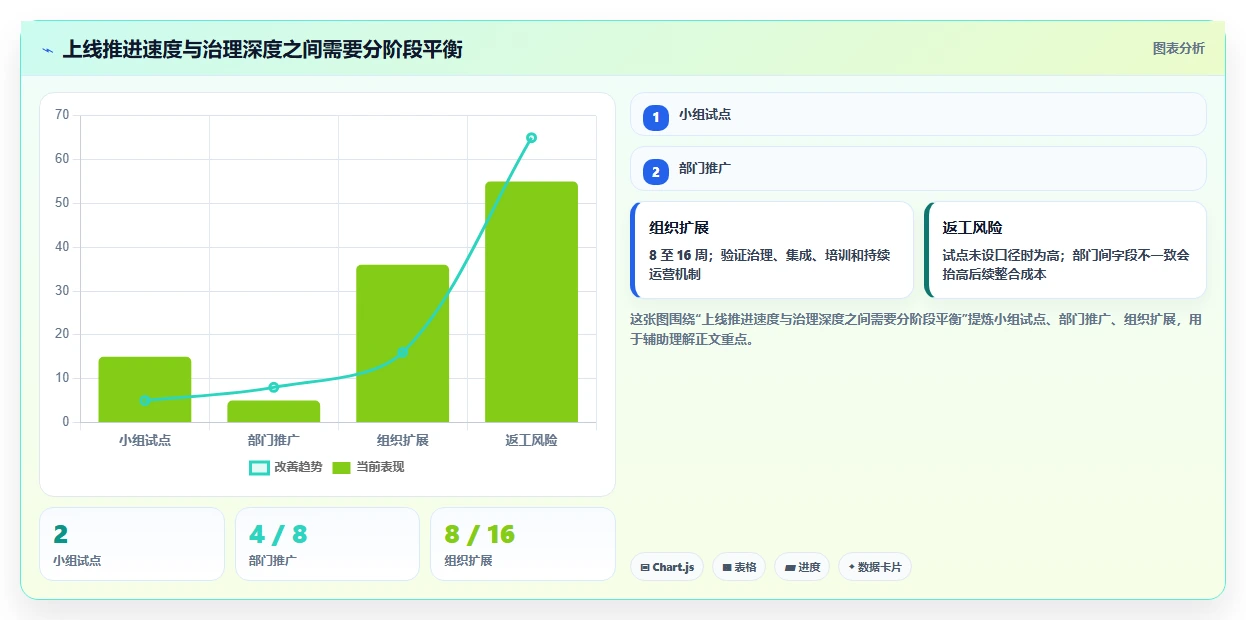Click the trend line point on 组织扩展 bar
The width and height of the screenshot is (1246, 620).
click(402, 352)
